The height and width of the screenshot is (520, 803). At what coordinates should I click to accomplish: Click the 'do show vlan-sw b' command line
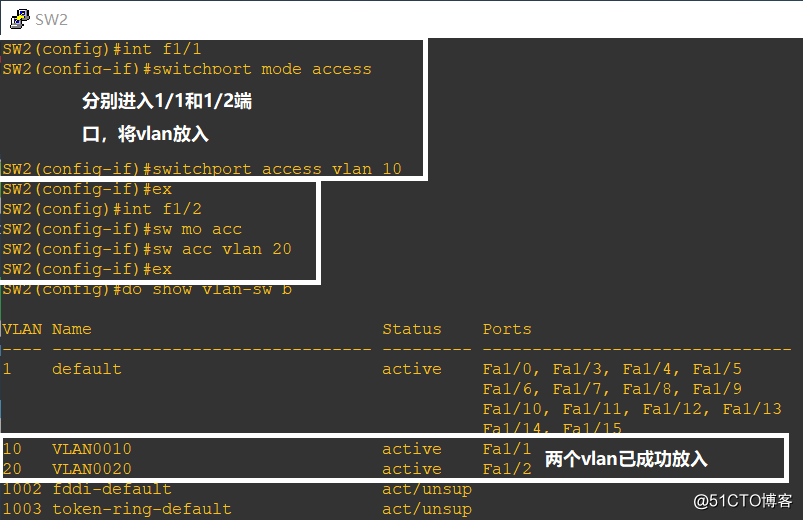click(x=147, y=289)
